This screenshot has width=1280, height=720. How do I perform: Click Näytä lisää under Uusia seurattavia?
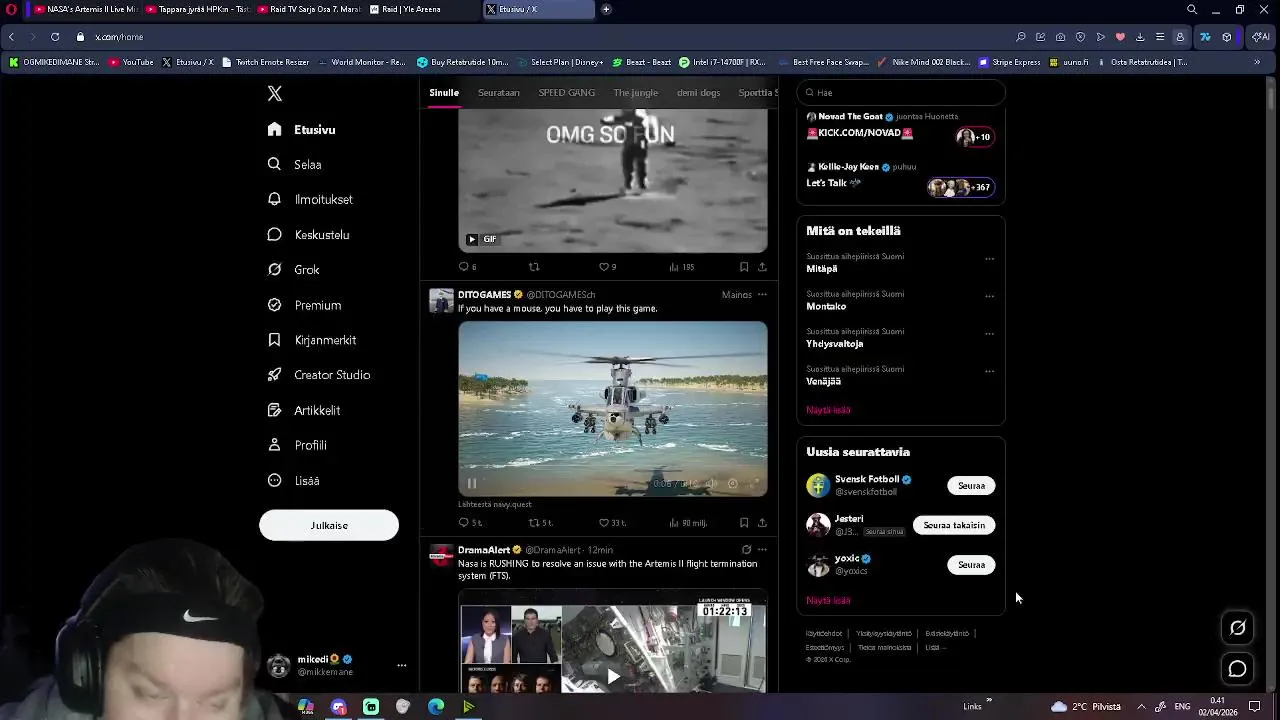point(828,601)
